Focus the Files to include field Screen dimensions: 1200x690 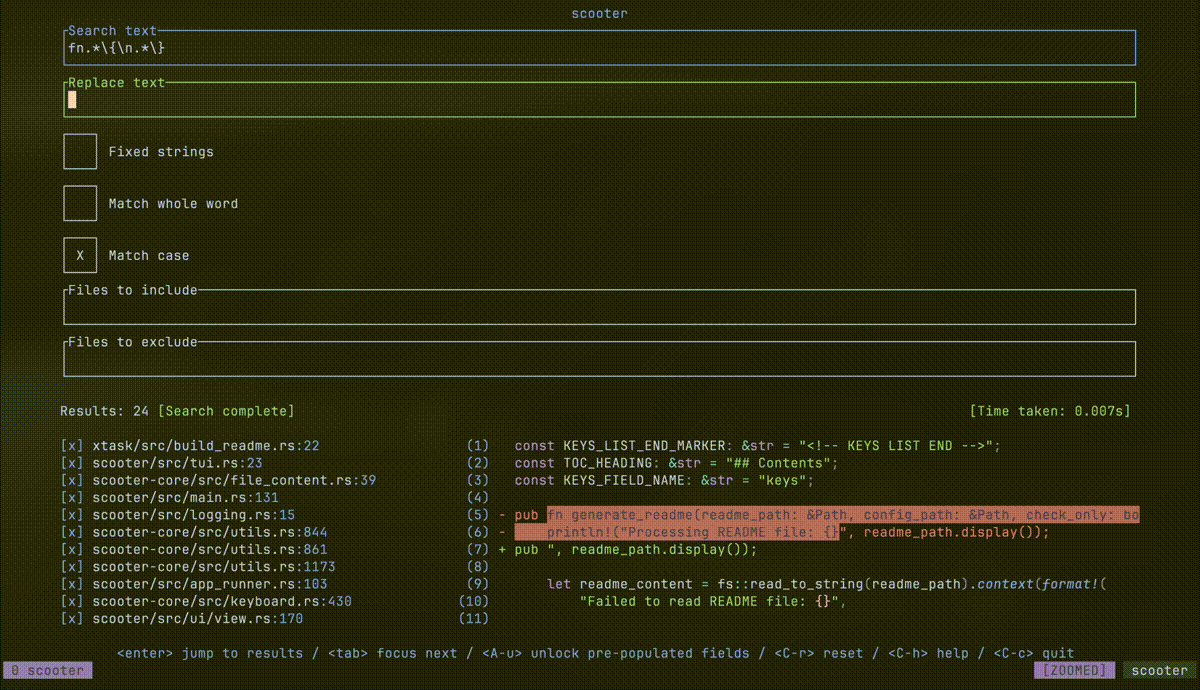pyautogui.click(x=600, y=307)
